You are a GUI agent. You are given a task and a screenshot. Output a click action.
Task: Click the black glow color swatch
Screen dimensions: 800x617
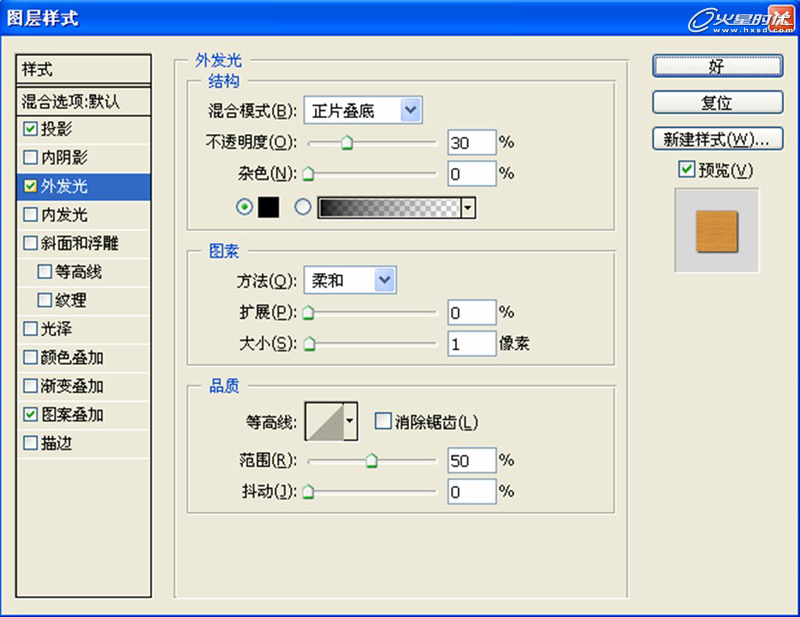268,207
